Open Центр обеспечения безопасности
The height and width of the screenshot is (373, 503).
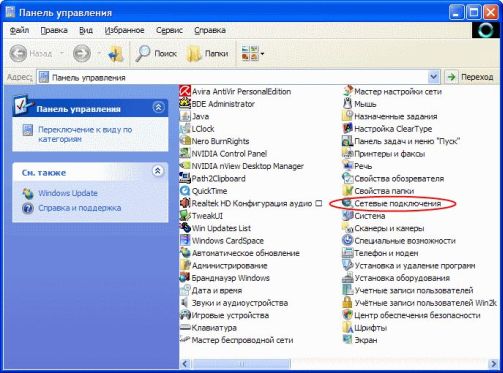[411, 315]
